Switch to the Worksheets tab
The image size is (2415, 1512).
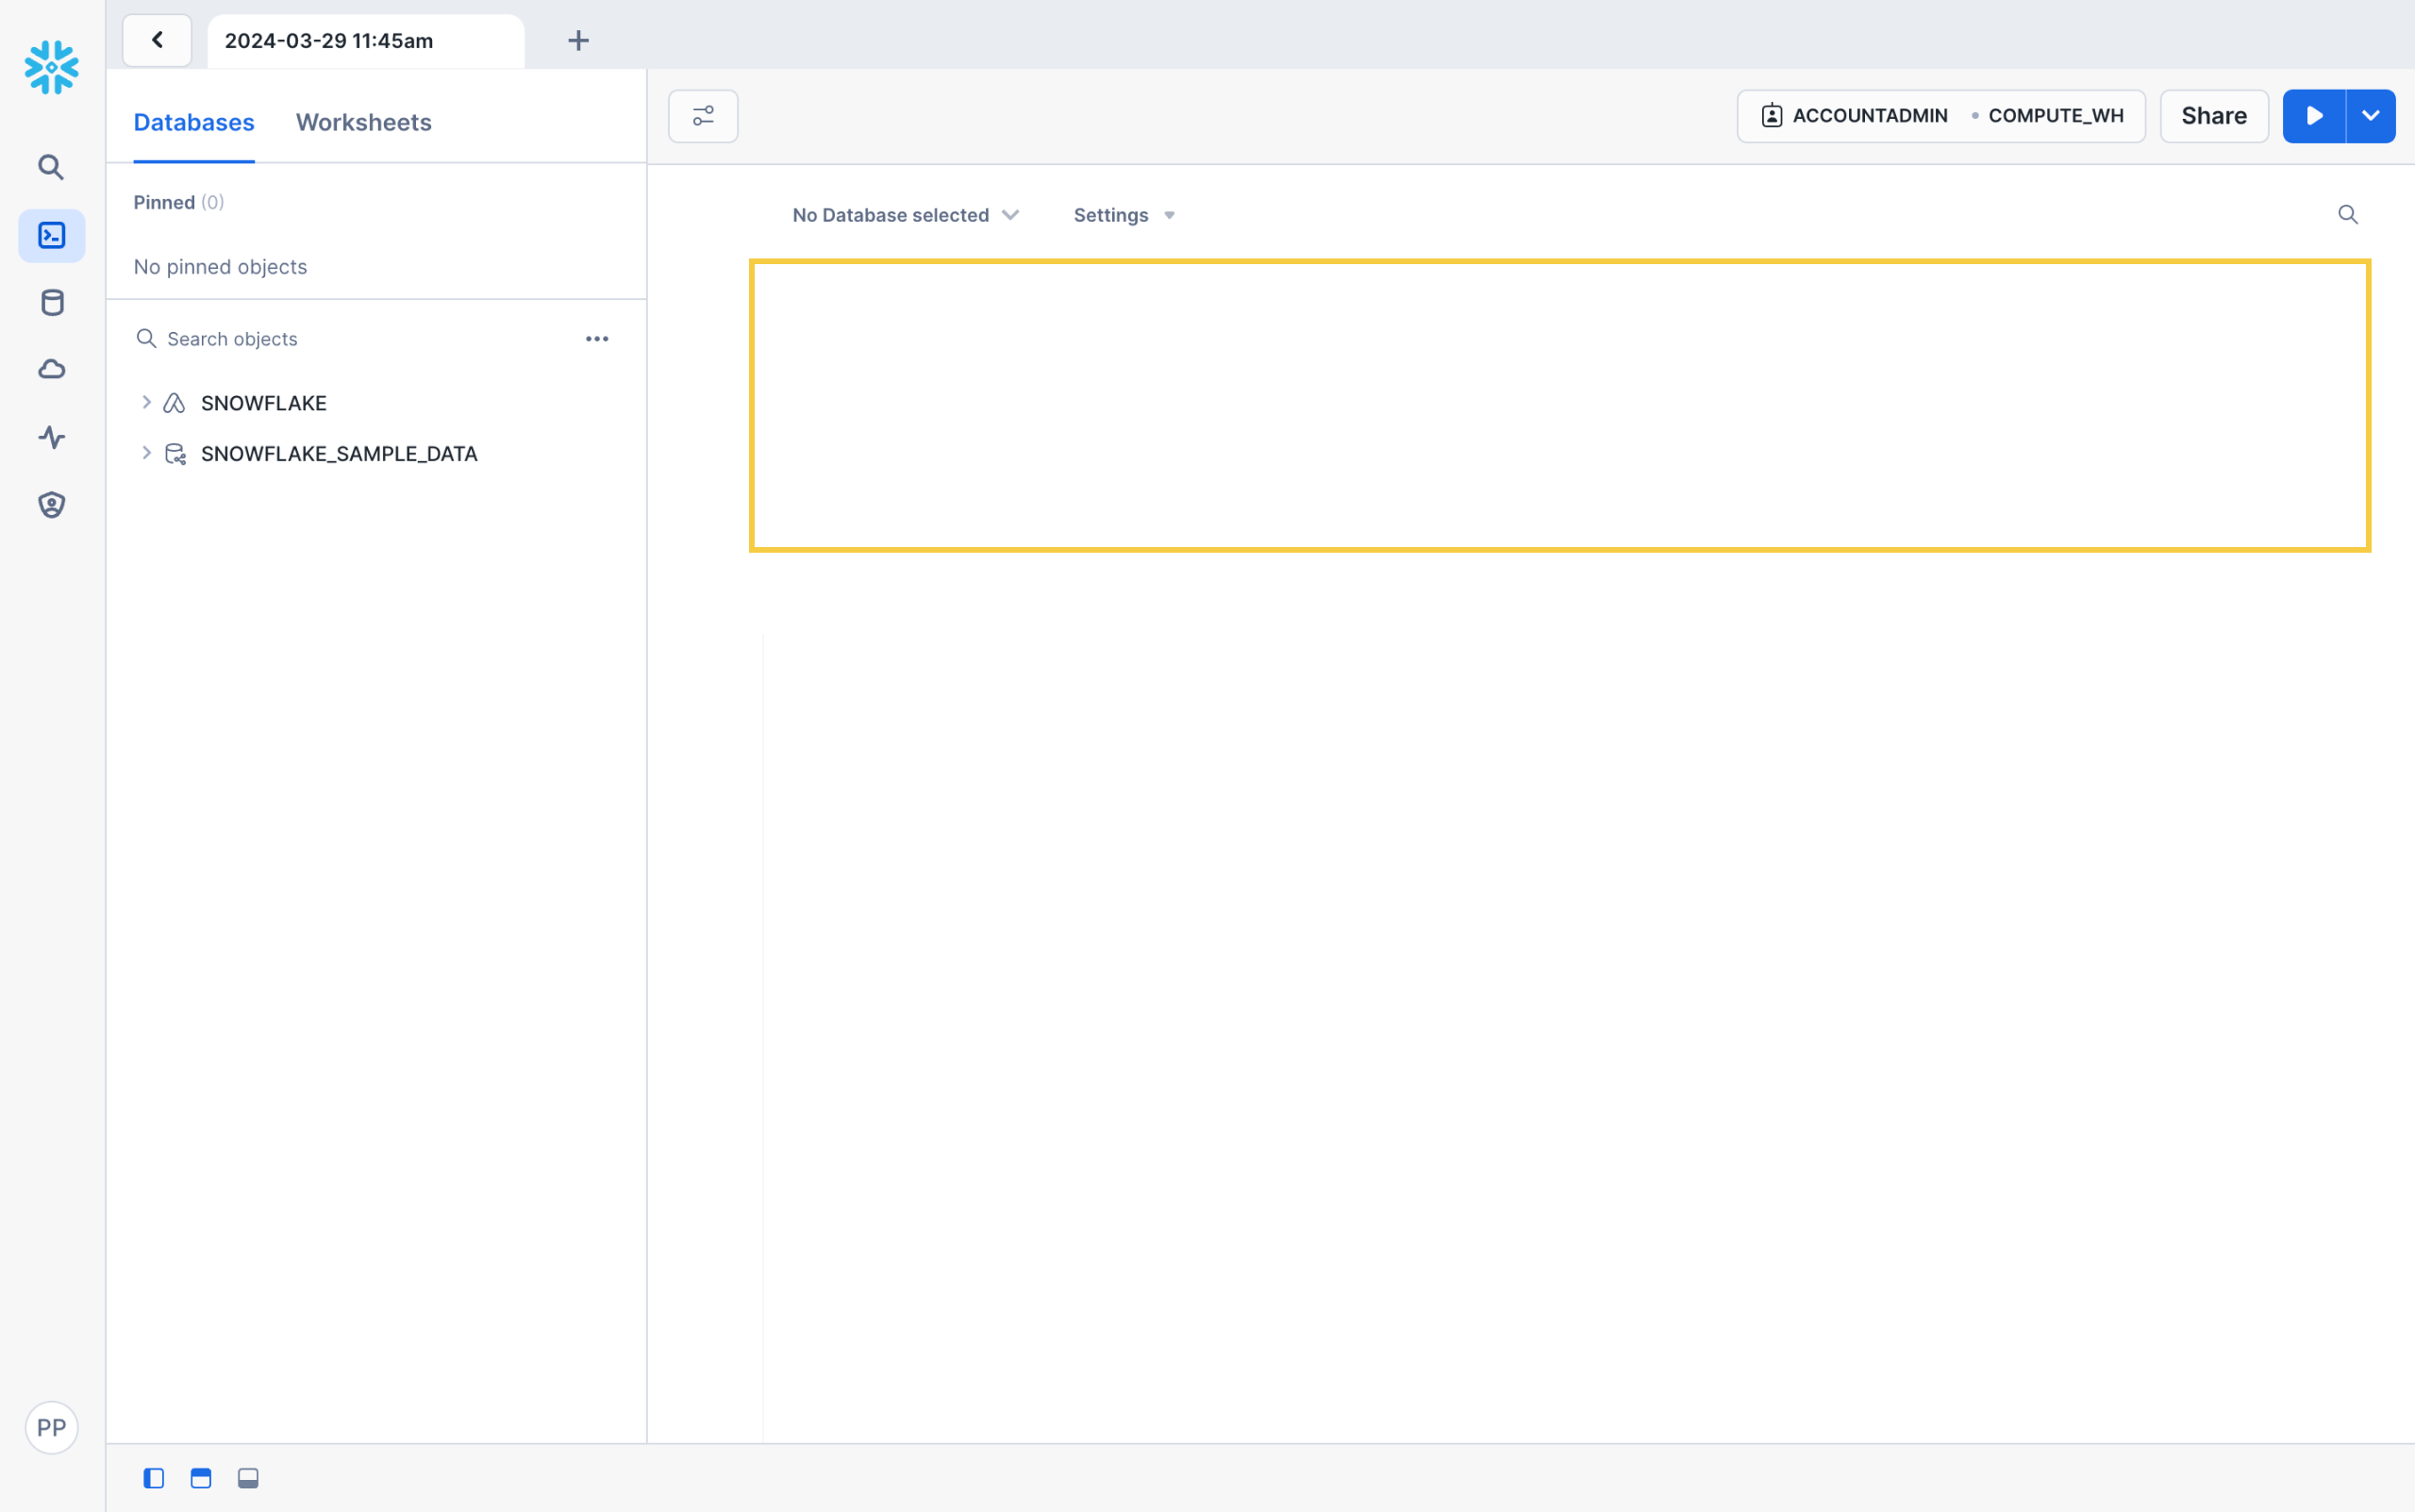click(363, 122)
